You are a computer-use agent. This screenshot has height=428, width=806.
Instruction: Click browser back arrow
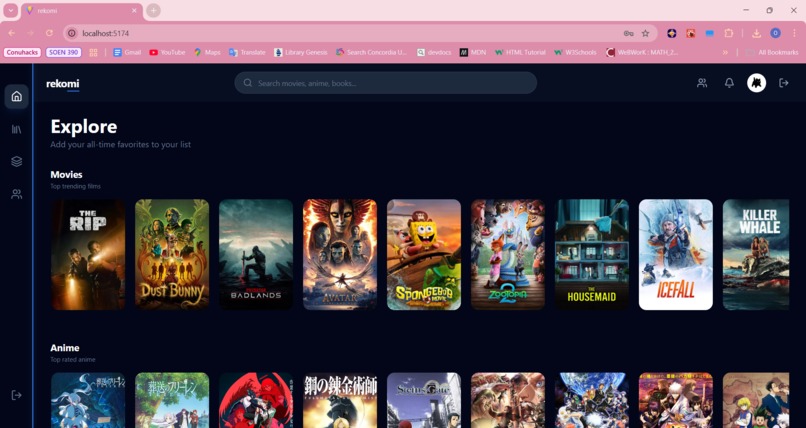click(11, 33)
